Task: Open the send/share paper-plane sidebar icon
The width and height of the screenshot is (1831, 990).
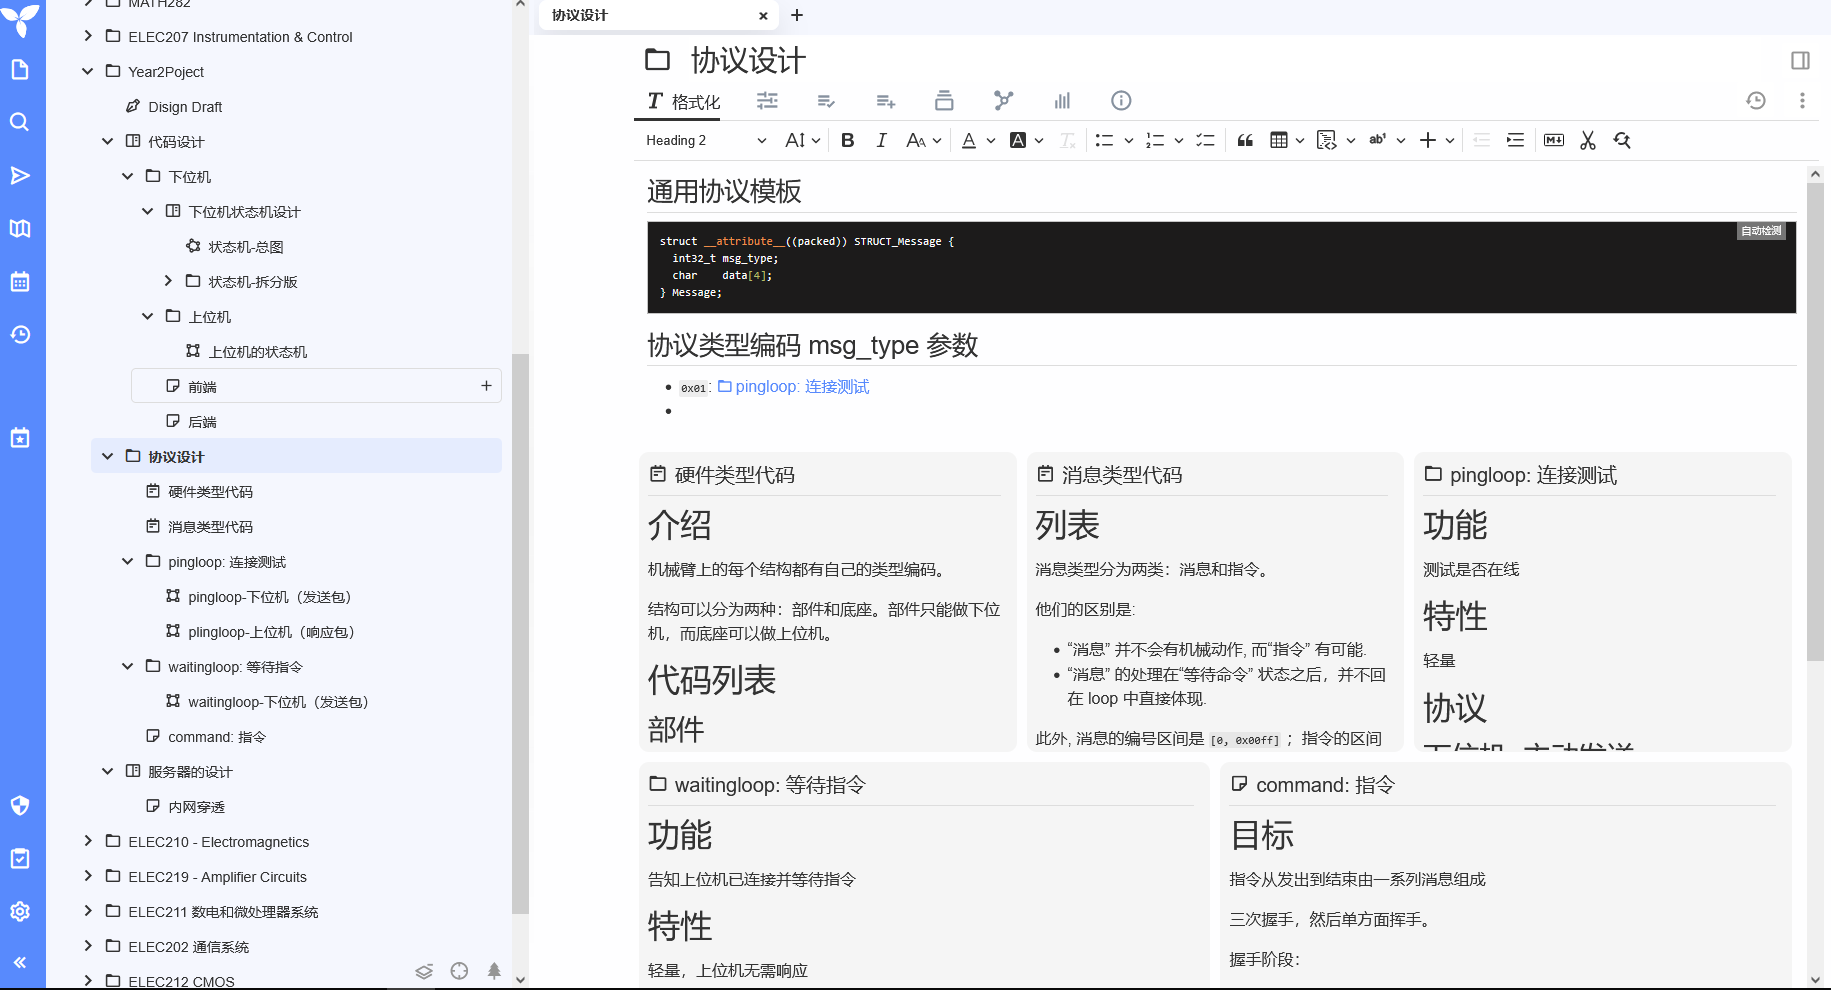Action: [20, 175]
